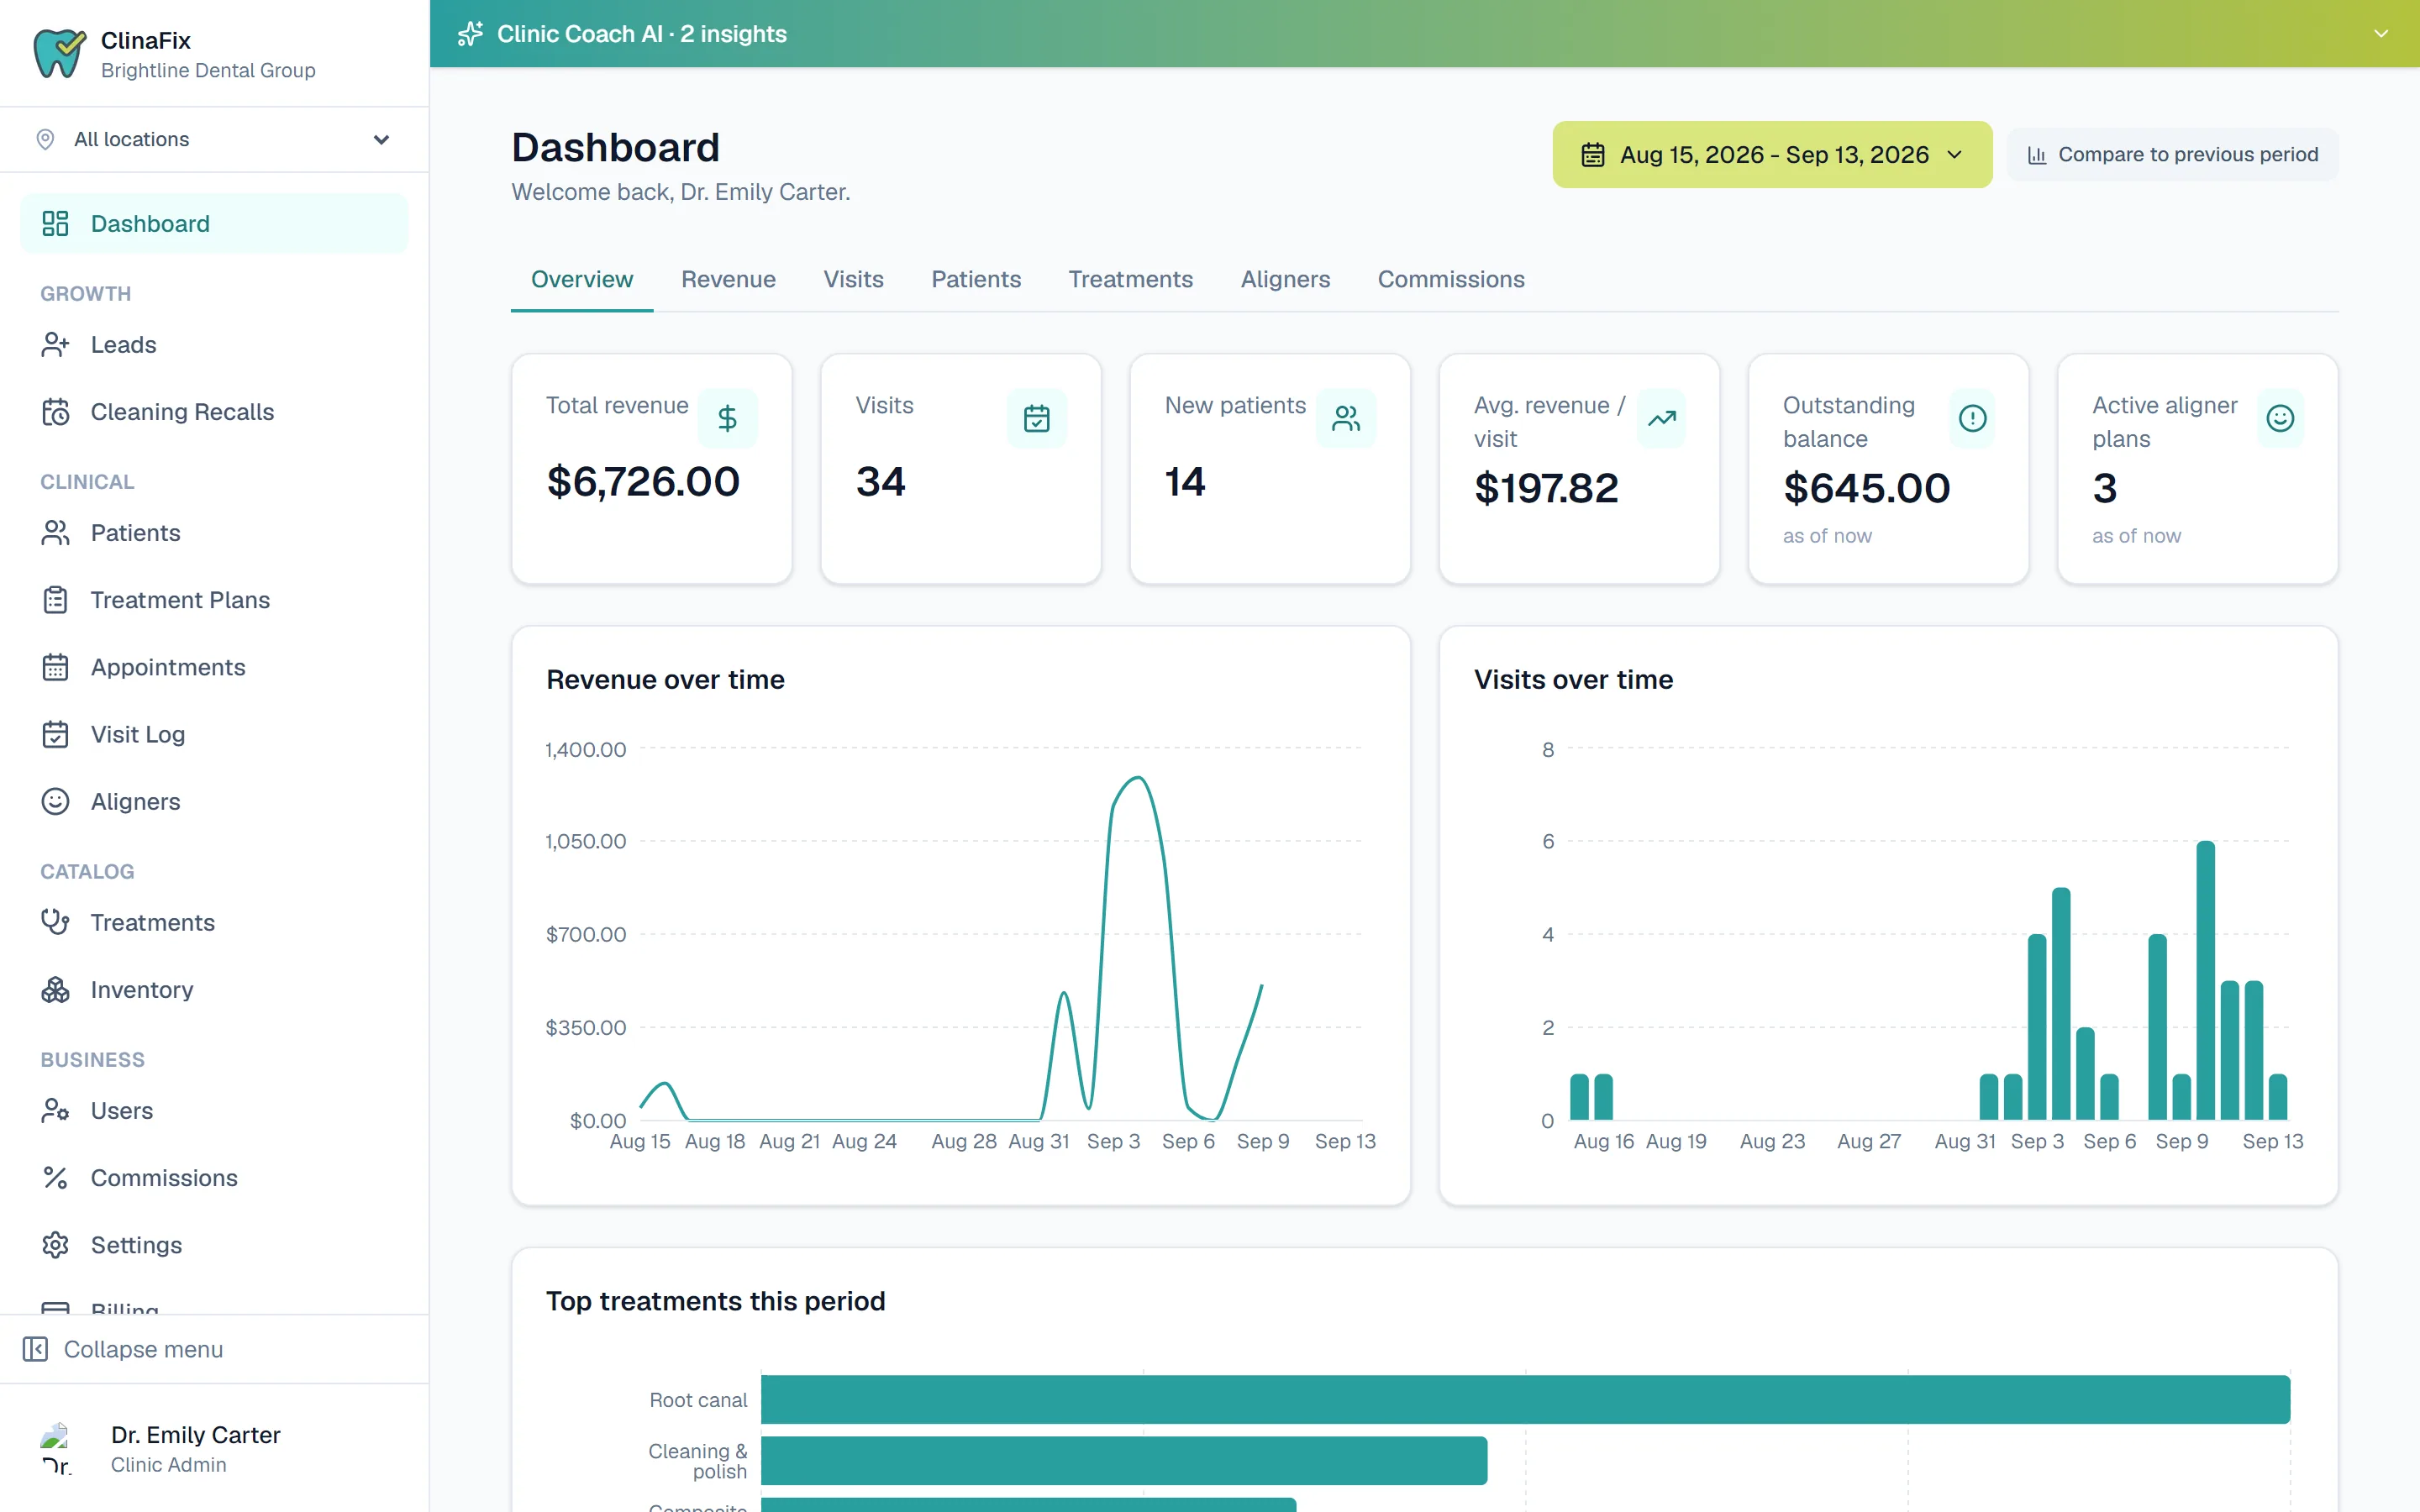Click the alert icon on Outstanding balance card

[1972, 418]
